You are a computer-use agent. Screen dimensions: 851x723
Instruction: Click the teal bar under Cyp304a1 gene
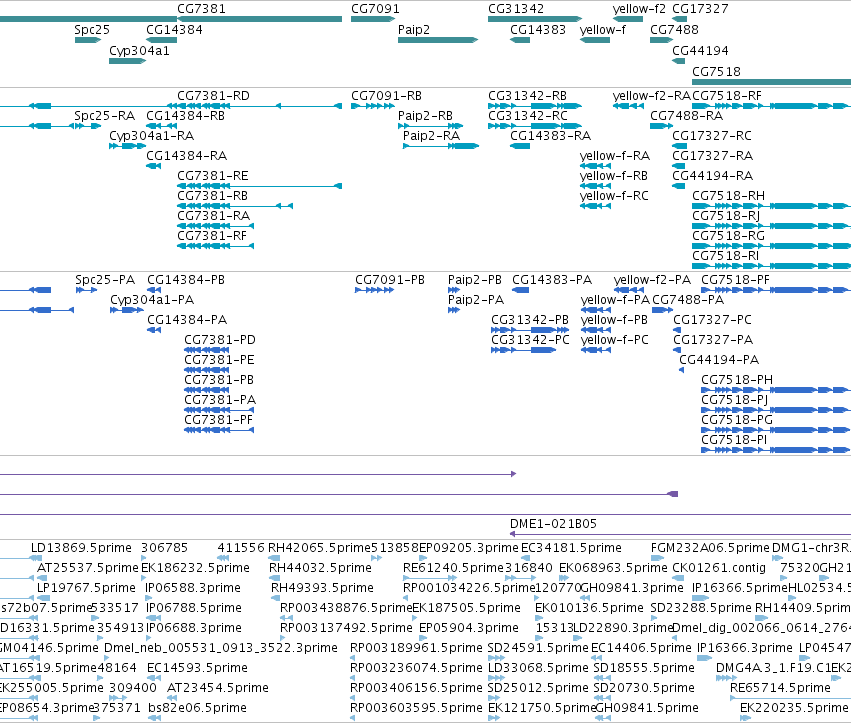pyautogui.click(x=128, y=61)
